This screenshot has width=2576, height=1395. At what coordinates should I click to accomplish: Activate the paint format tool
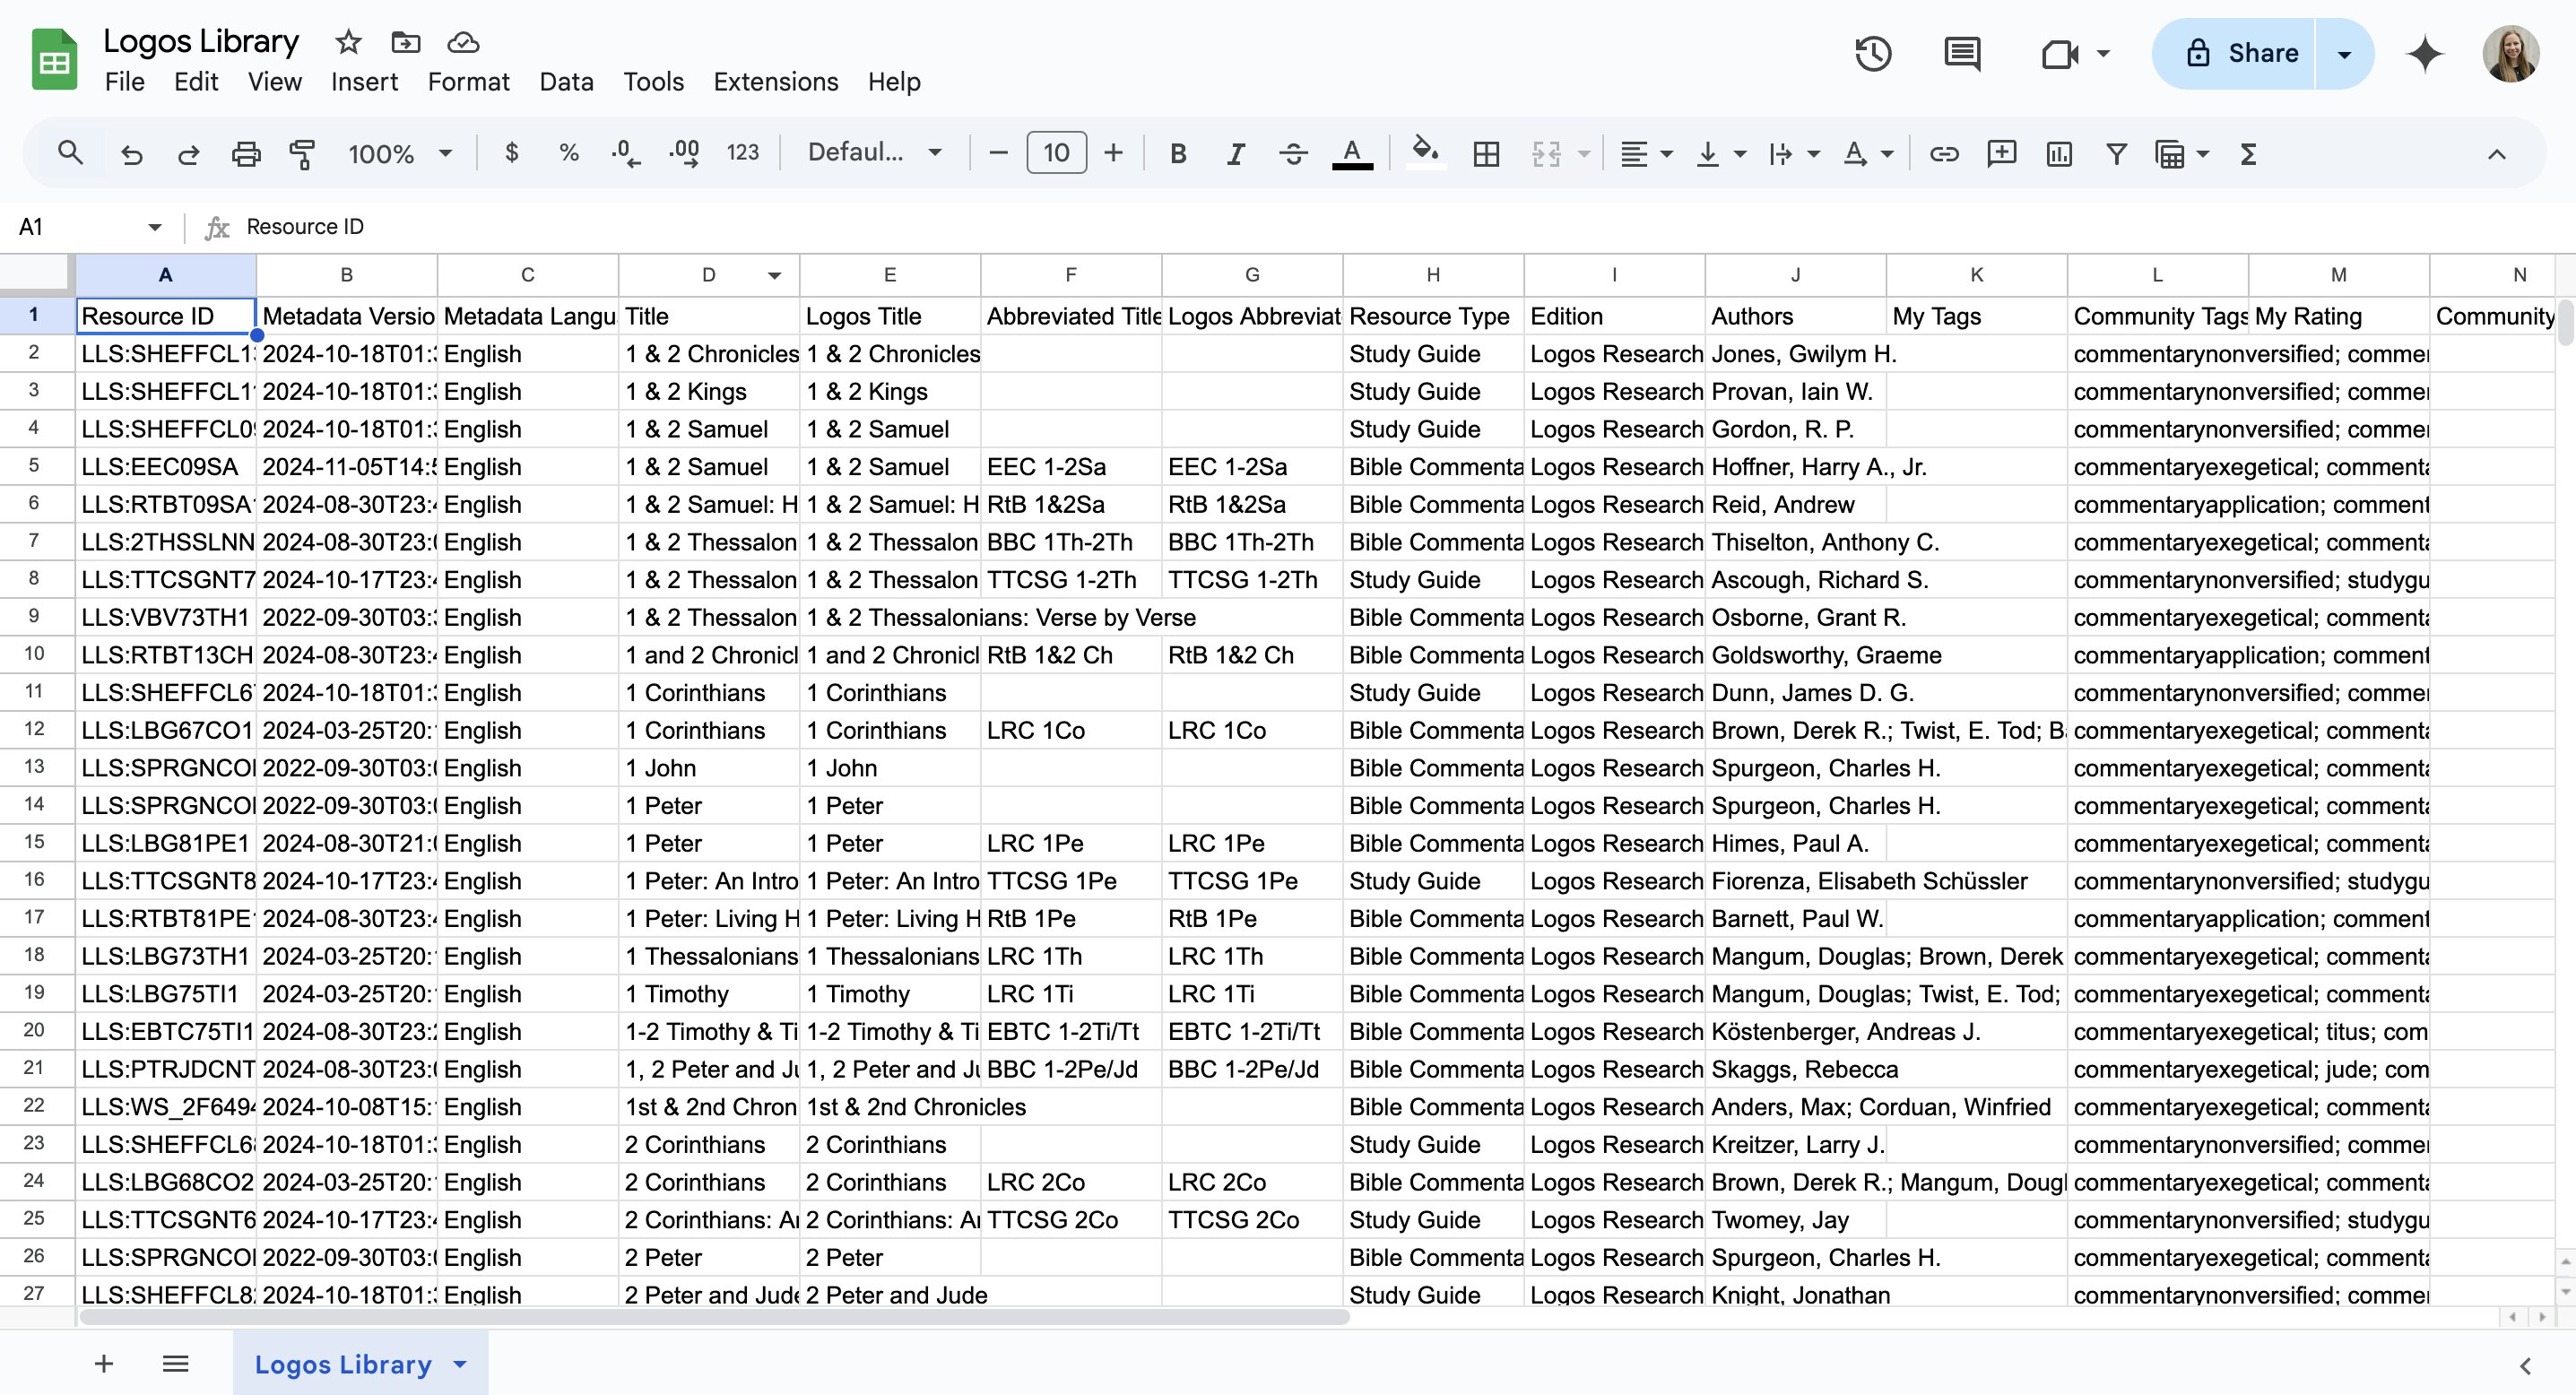[x=302, y=153]
